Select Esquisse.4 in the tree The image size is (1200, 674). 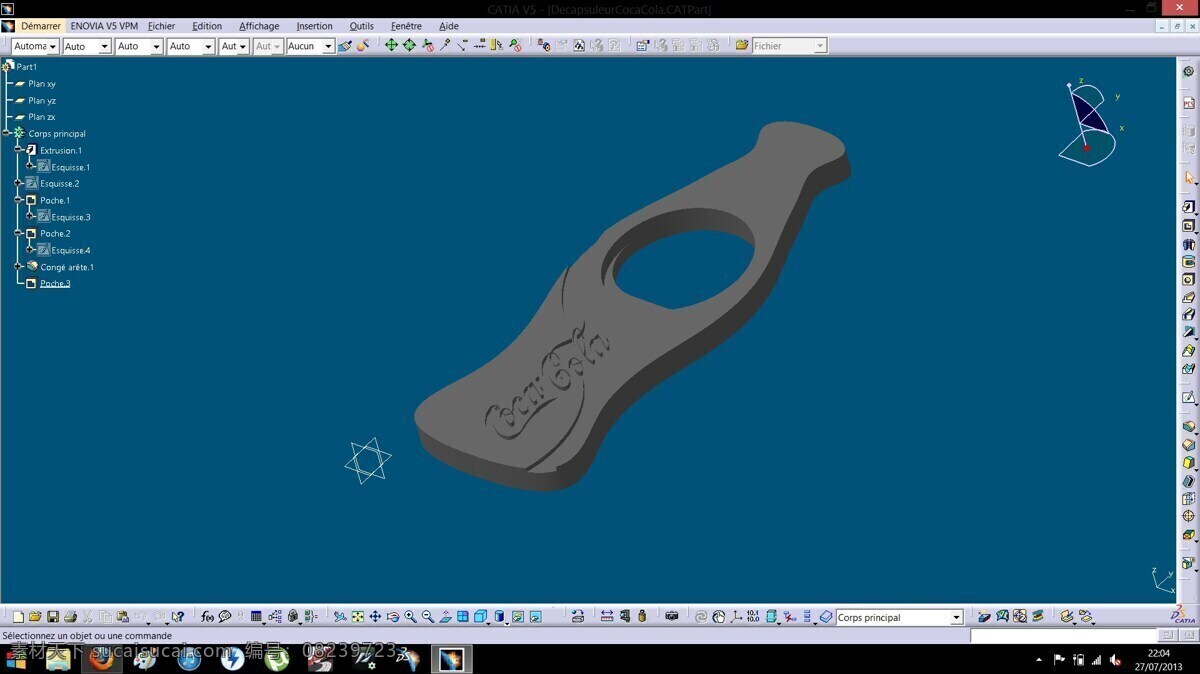pyautogui.click(x=71, y=250)
